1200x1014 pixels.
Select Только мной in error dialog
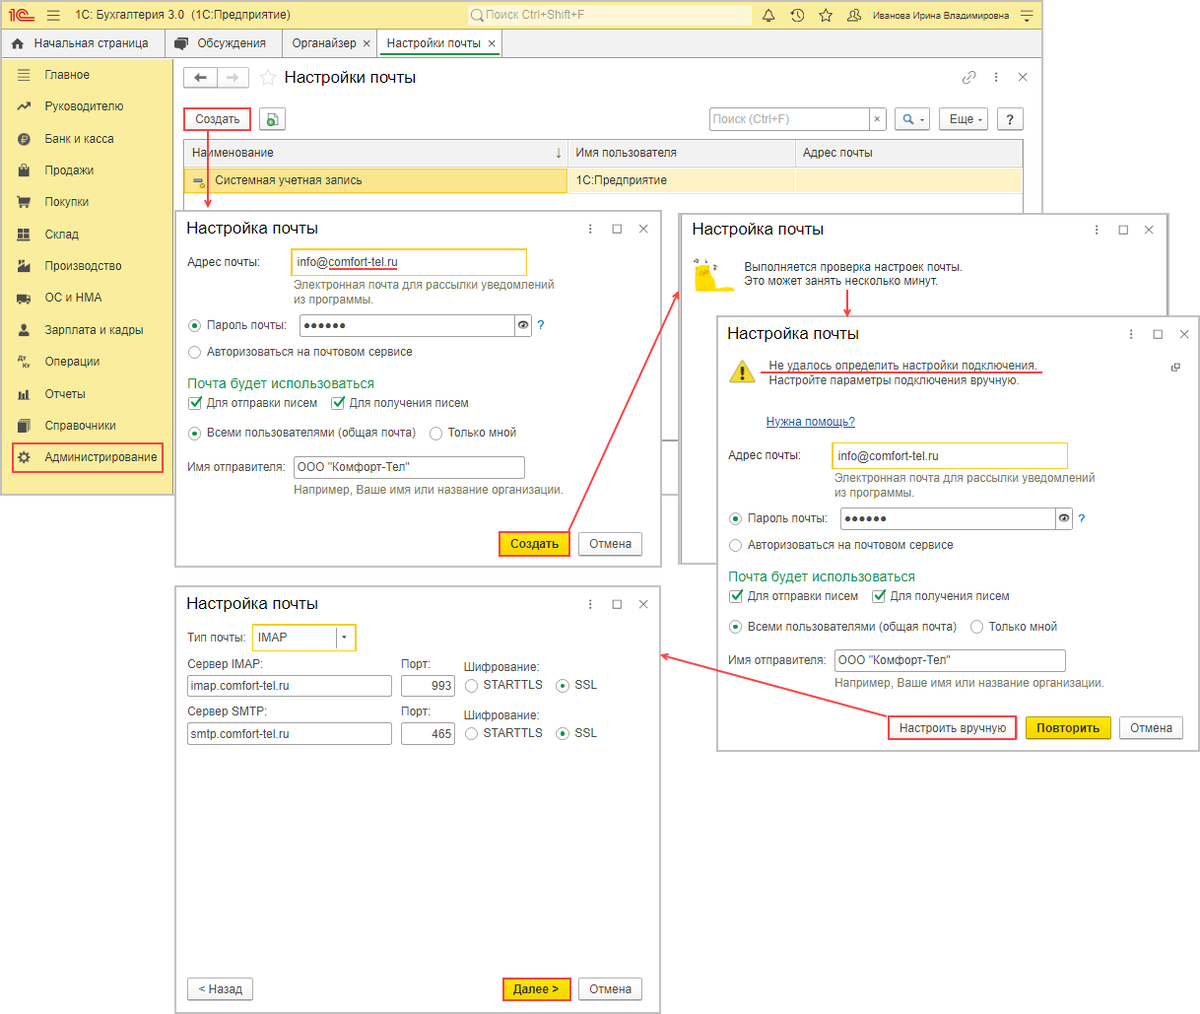point(977,627)
